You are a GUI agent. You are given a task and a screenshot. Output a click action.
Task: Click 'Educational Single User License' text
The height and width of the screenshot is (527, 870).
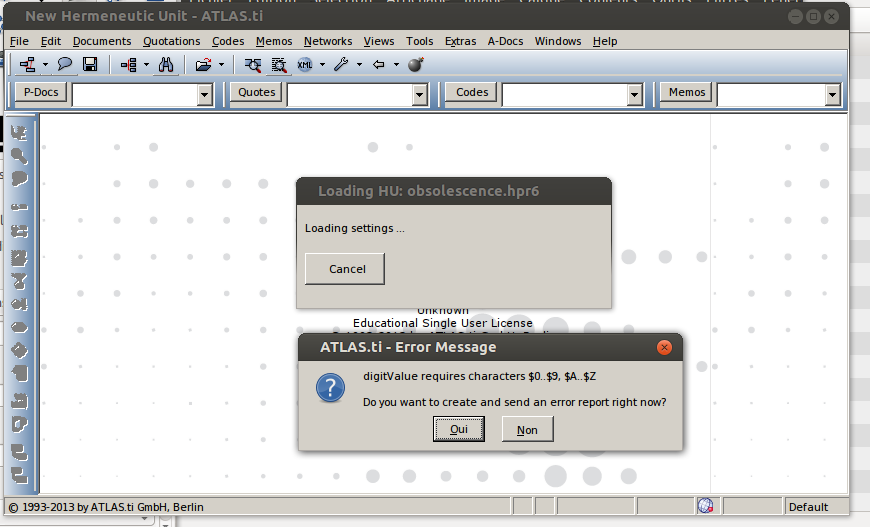pyautogui.click(x=443, y=323)
